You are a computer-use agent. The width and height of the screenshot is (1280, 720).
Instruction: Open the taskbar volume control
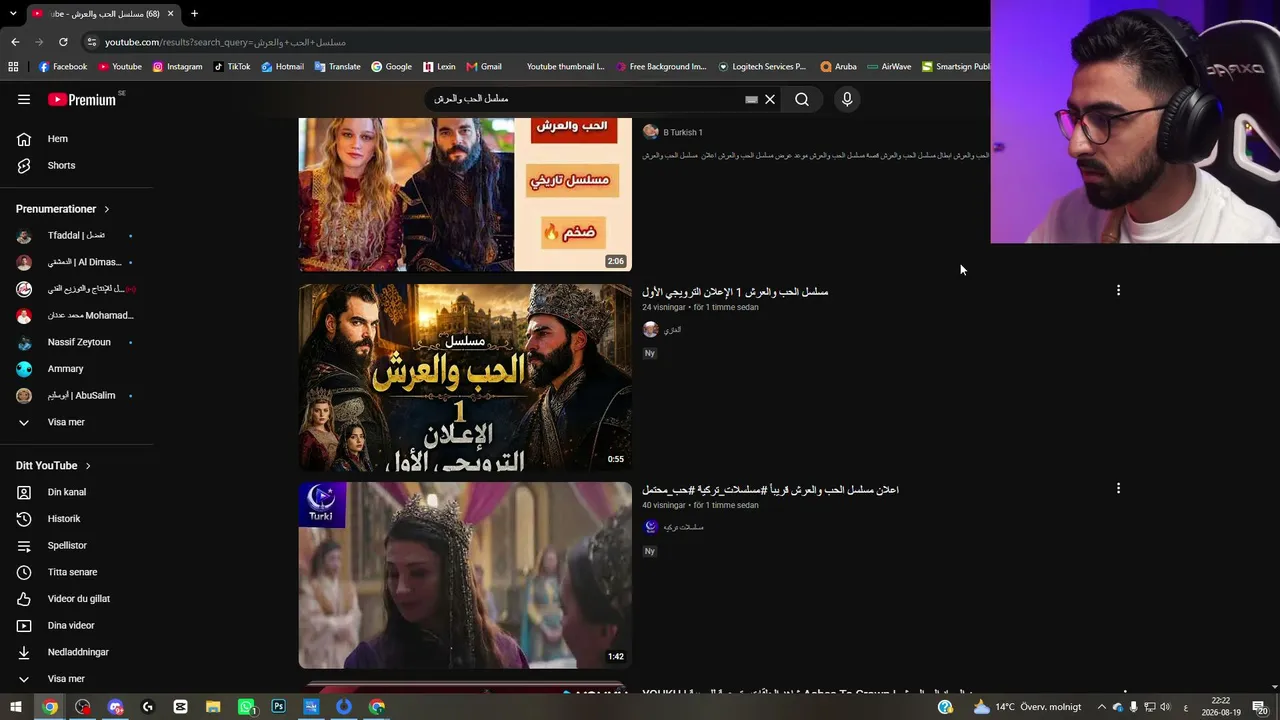click(x=1165, y=707)
